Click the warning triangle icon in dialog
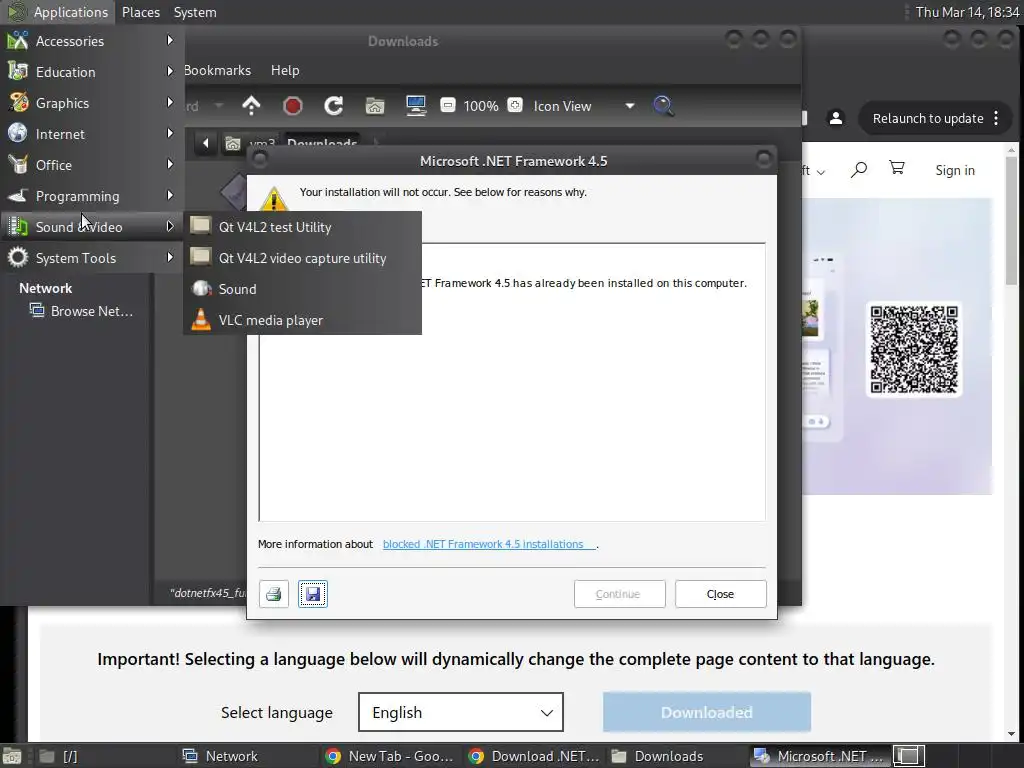Viewport: 1024px width, 768px height. pos(274,199)
